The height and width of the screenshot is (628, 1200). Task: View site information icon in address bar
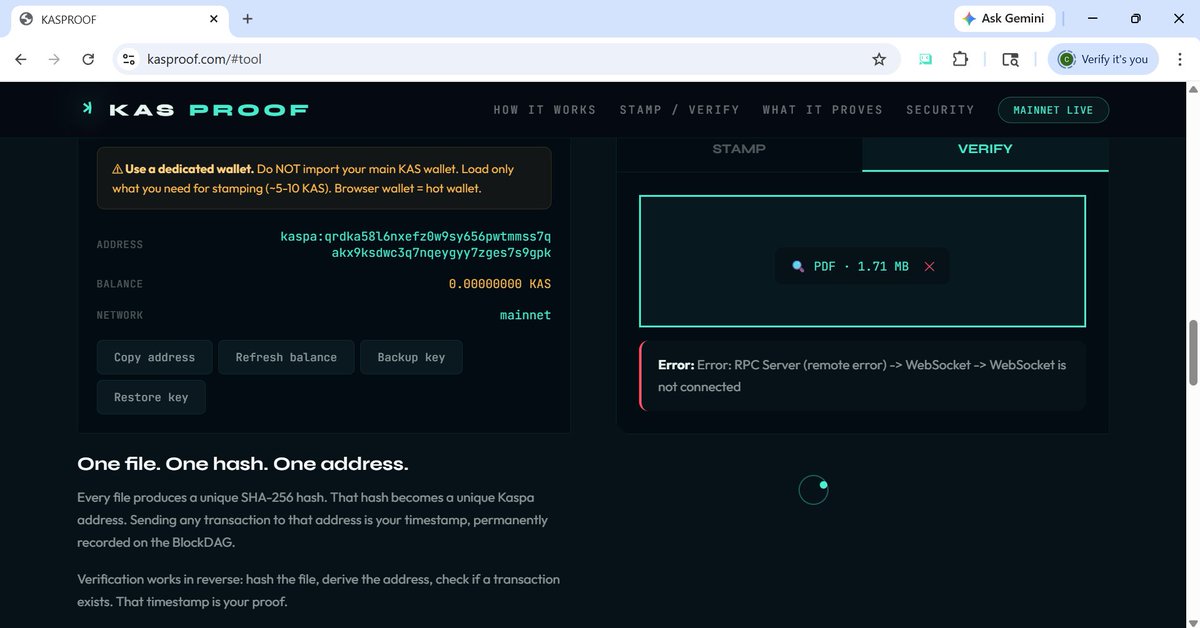coord(128,59)
